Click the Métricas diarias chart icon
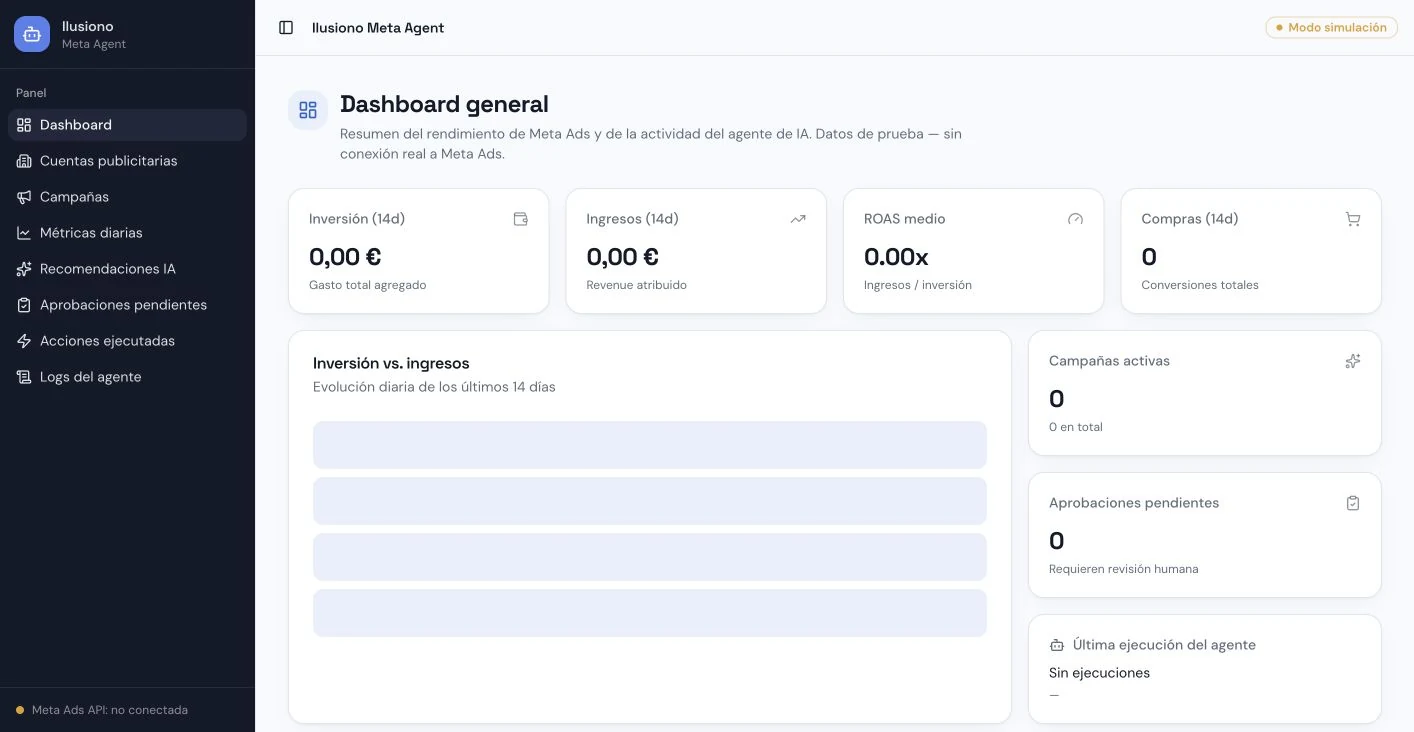The image size is (1414, 732). click(x=24, y=233)
